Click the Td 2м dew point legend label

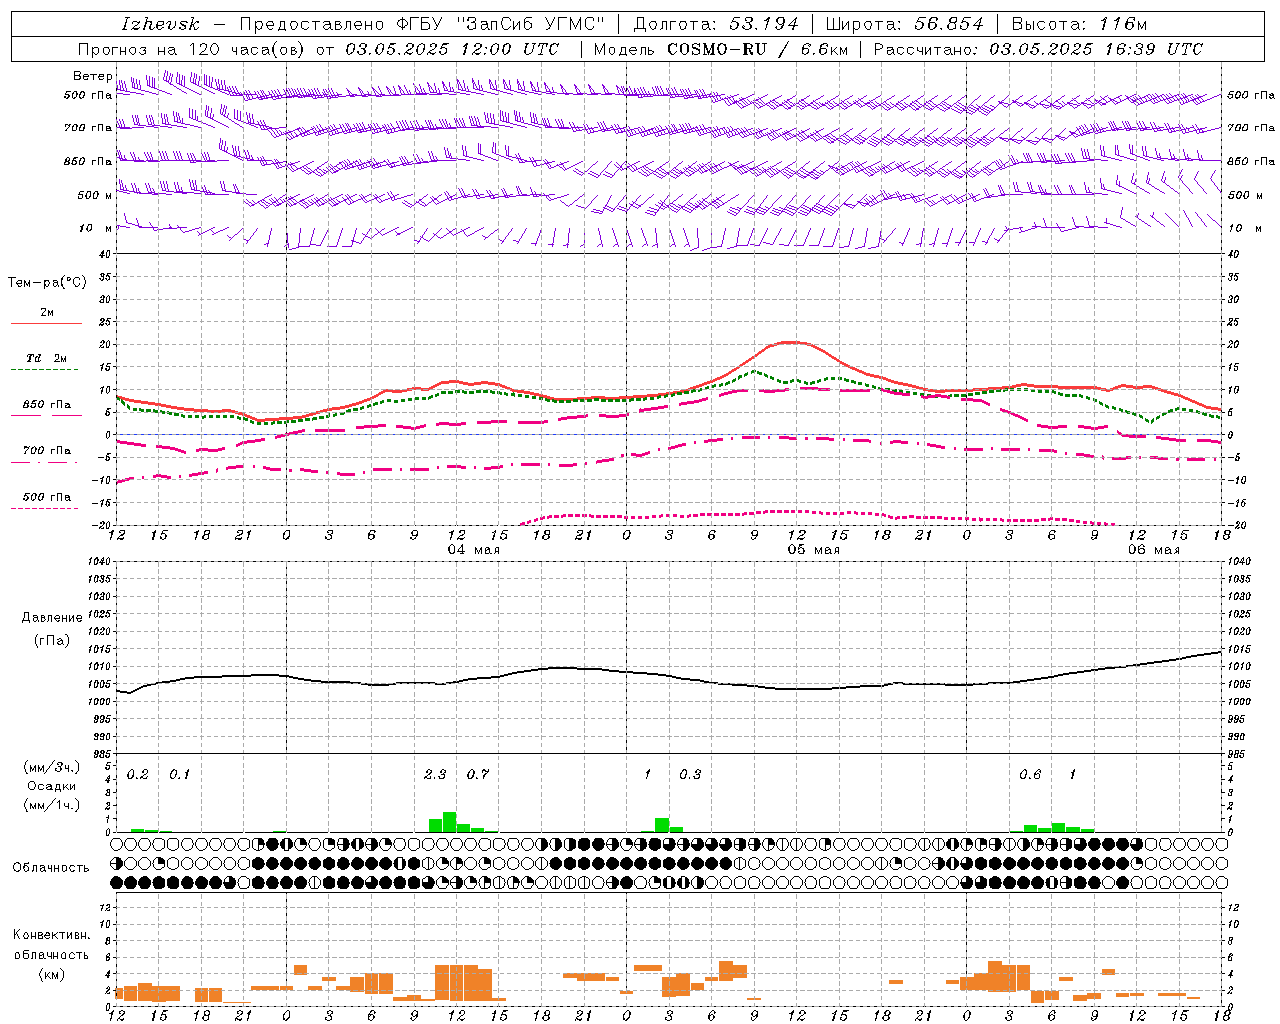coord(47,358)
